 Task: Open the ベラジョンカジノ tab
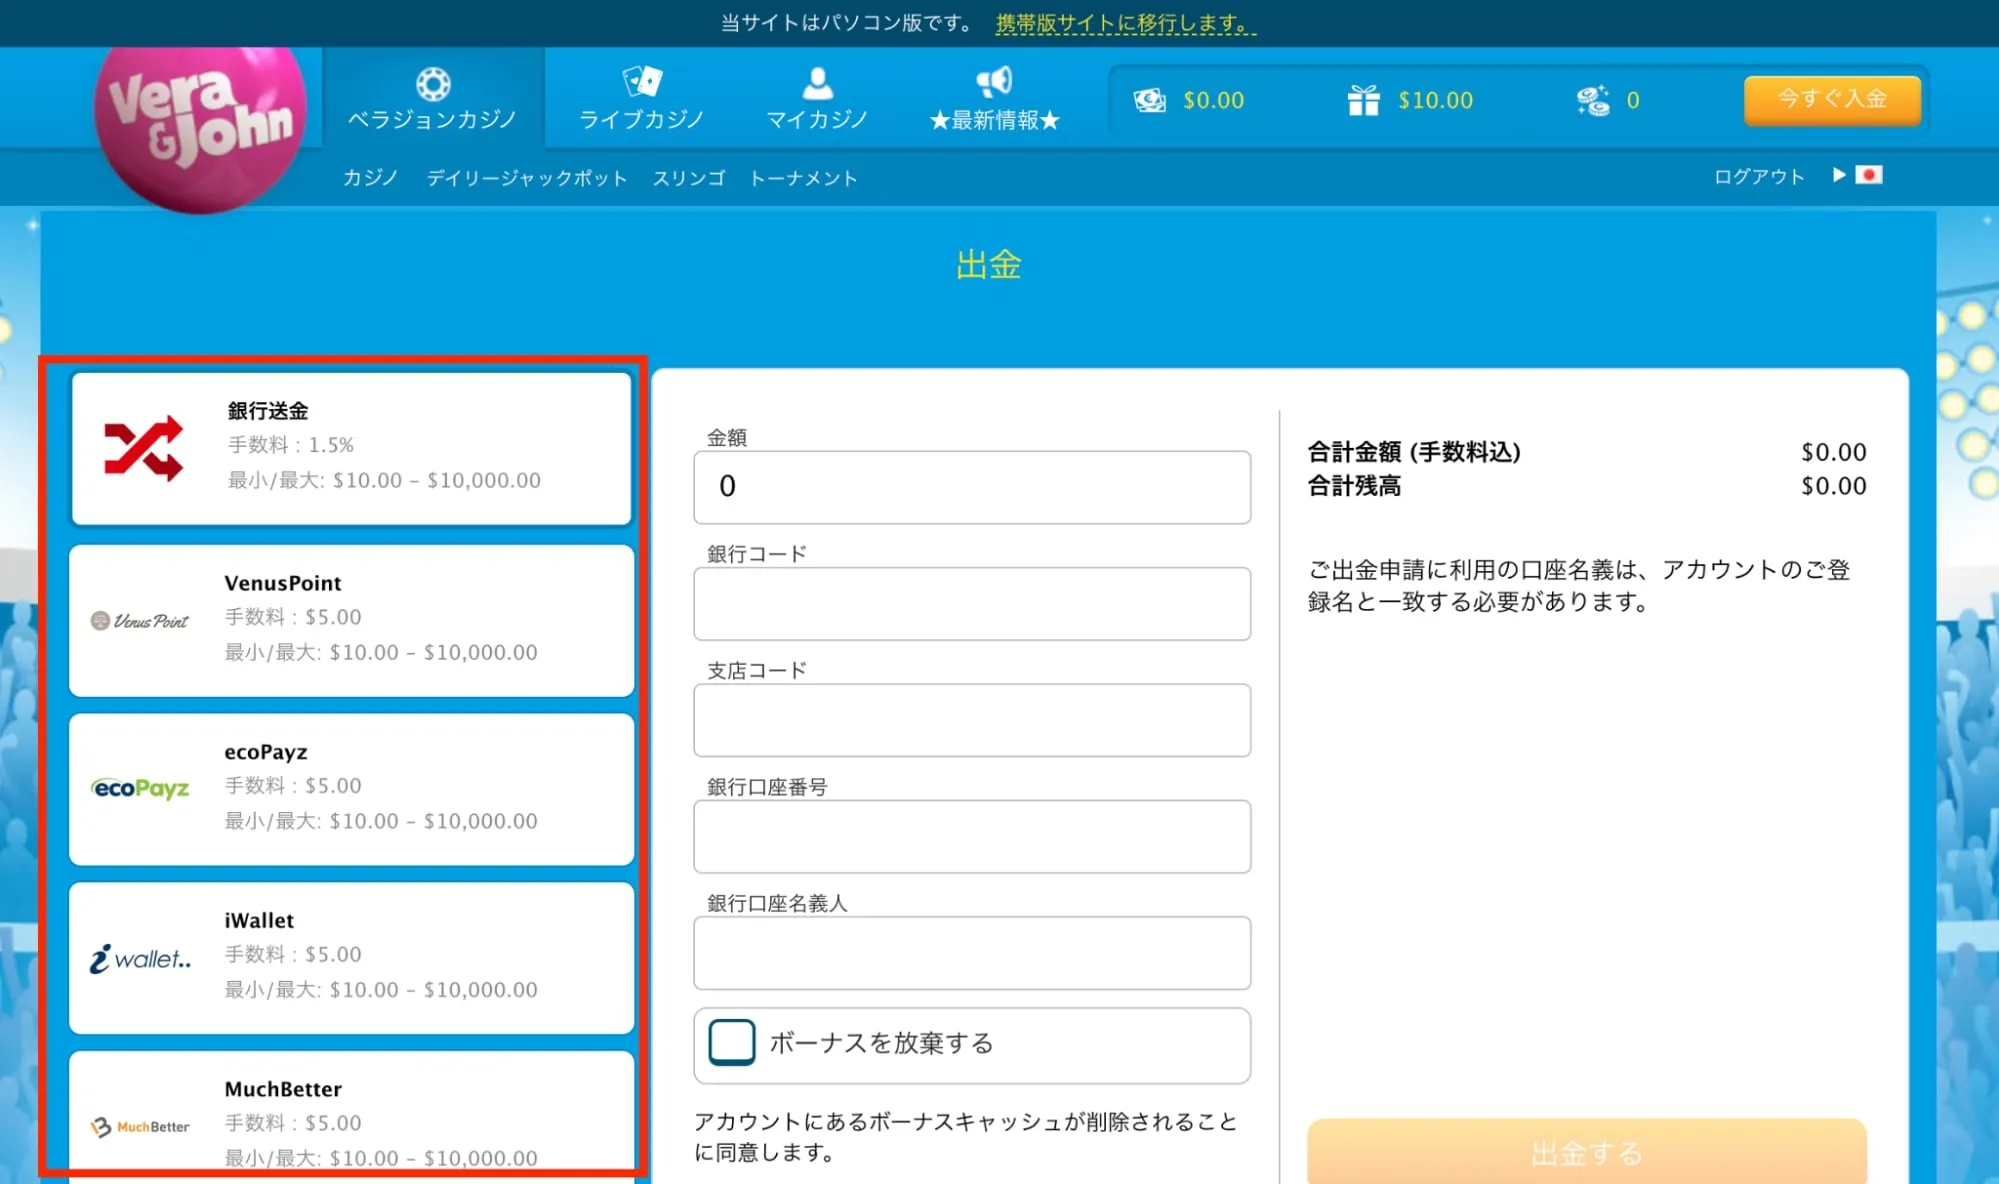point(433,98)
